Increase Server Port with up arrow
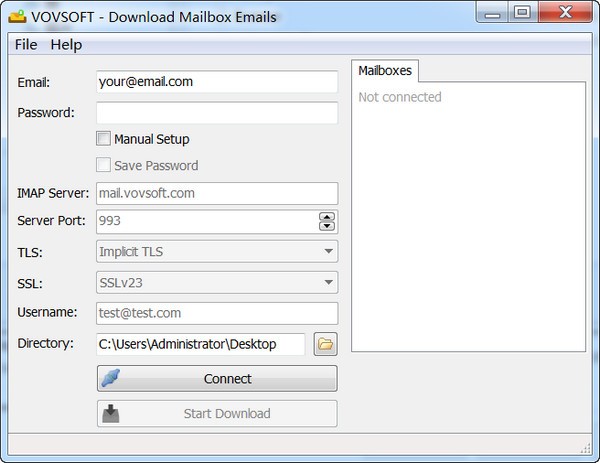 (x=326, y=217)
